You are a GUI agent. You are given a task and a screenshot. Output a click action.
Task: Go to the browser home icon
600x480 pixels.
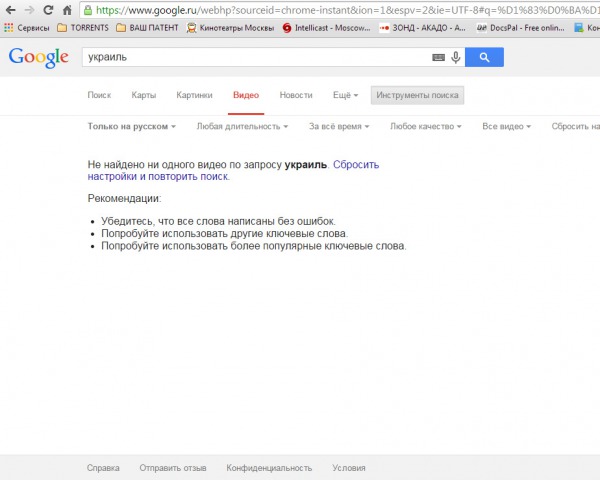pyautogui.click(x=67, y=10)
